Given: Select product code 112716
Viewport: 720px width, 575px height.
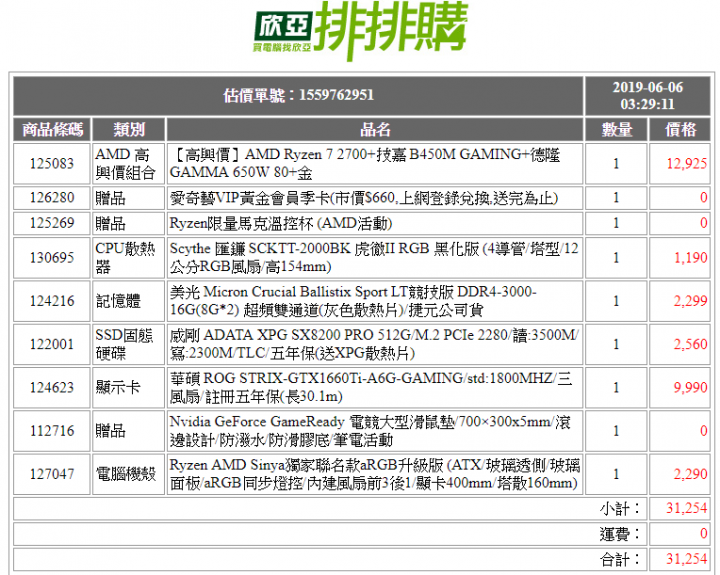Looking at the screenshot, I should tap(51, 431).
